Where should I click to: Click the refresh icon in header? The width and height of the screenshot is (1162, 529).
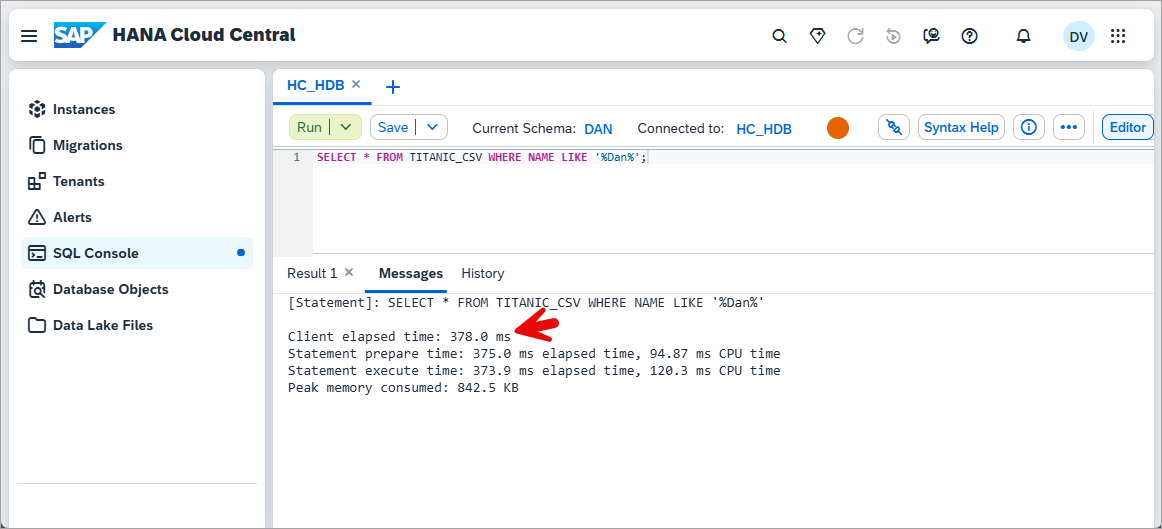[856, 36]
